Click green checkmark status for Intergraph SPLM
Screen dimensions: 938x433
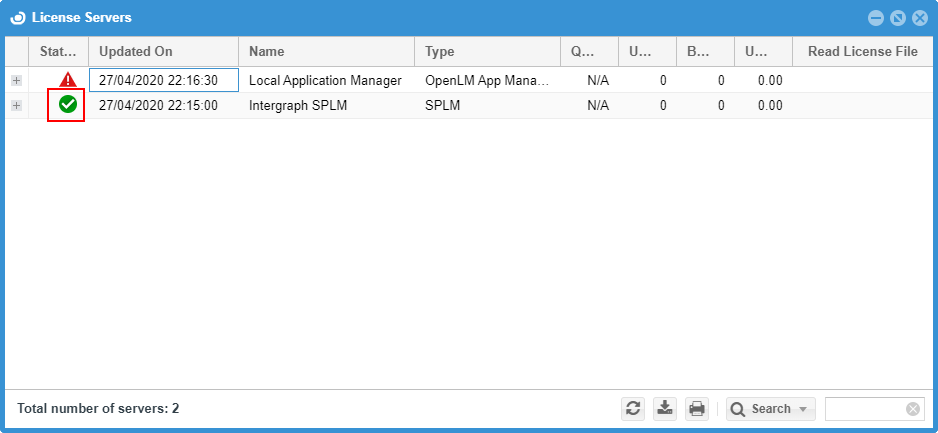click(67, 105)
